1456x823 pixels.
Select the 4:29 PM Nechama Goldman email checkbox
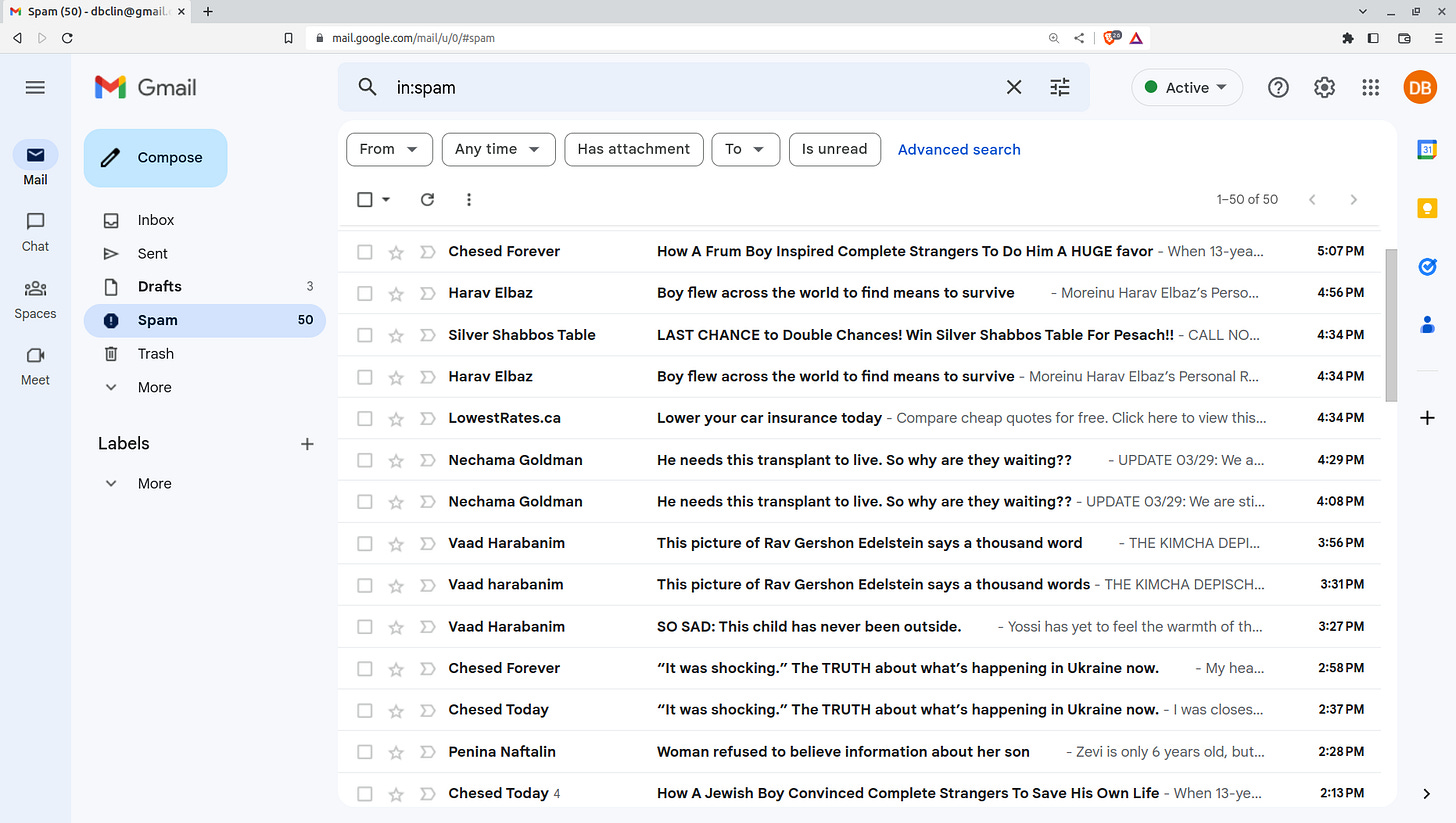(x=365, y=460)
